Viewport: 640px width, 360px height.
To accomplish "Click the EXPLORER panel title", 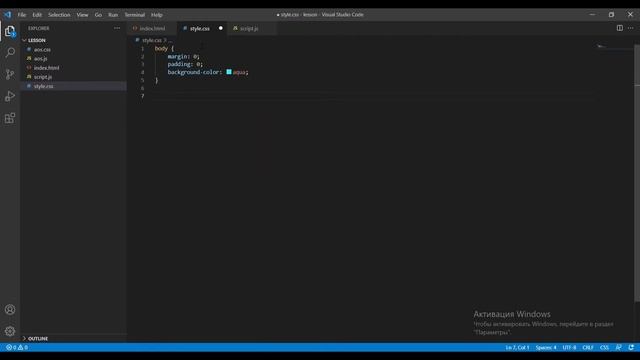I will point(39,28).
